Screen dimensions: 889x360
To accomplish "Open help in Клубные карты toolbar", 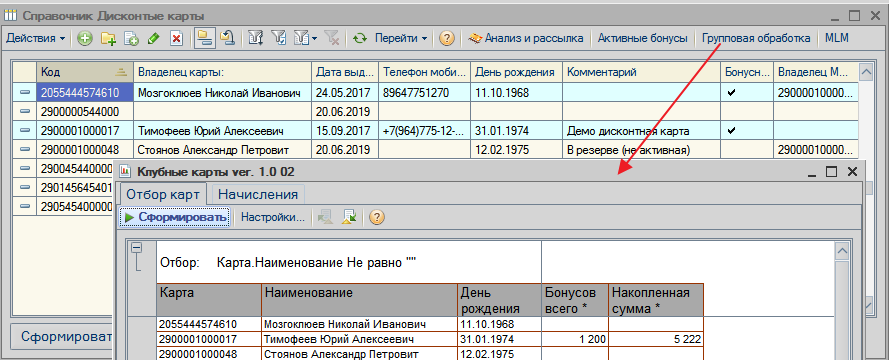I will [376, 217].
